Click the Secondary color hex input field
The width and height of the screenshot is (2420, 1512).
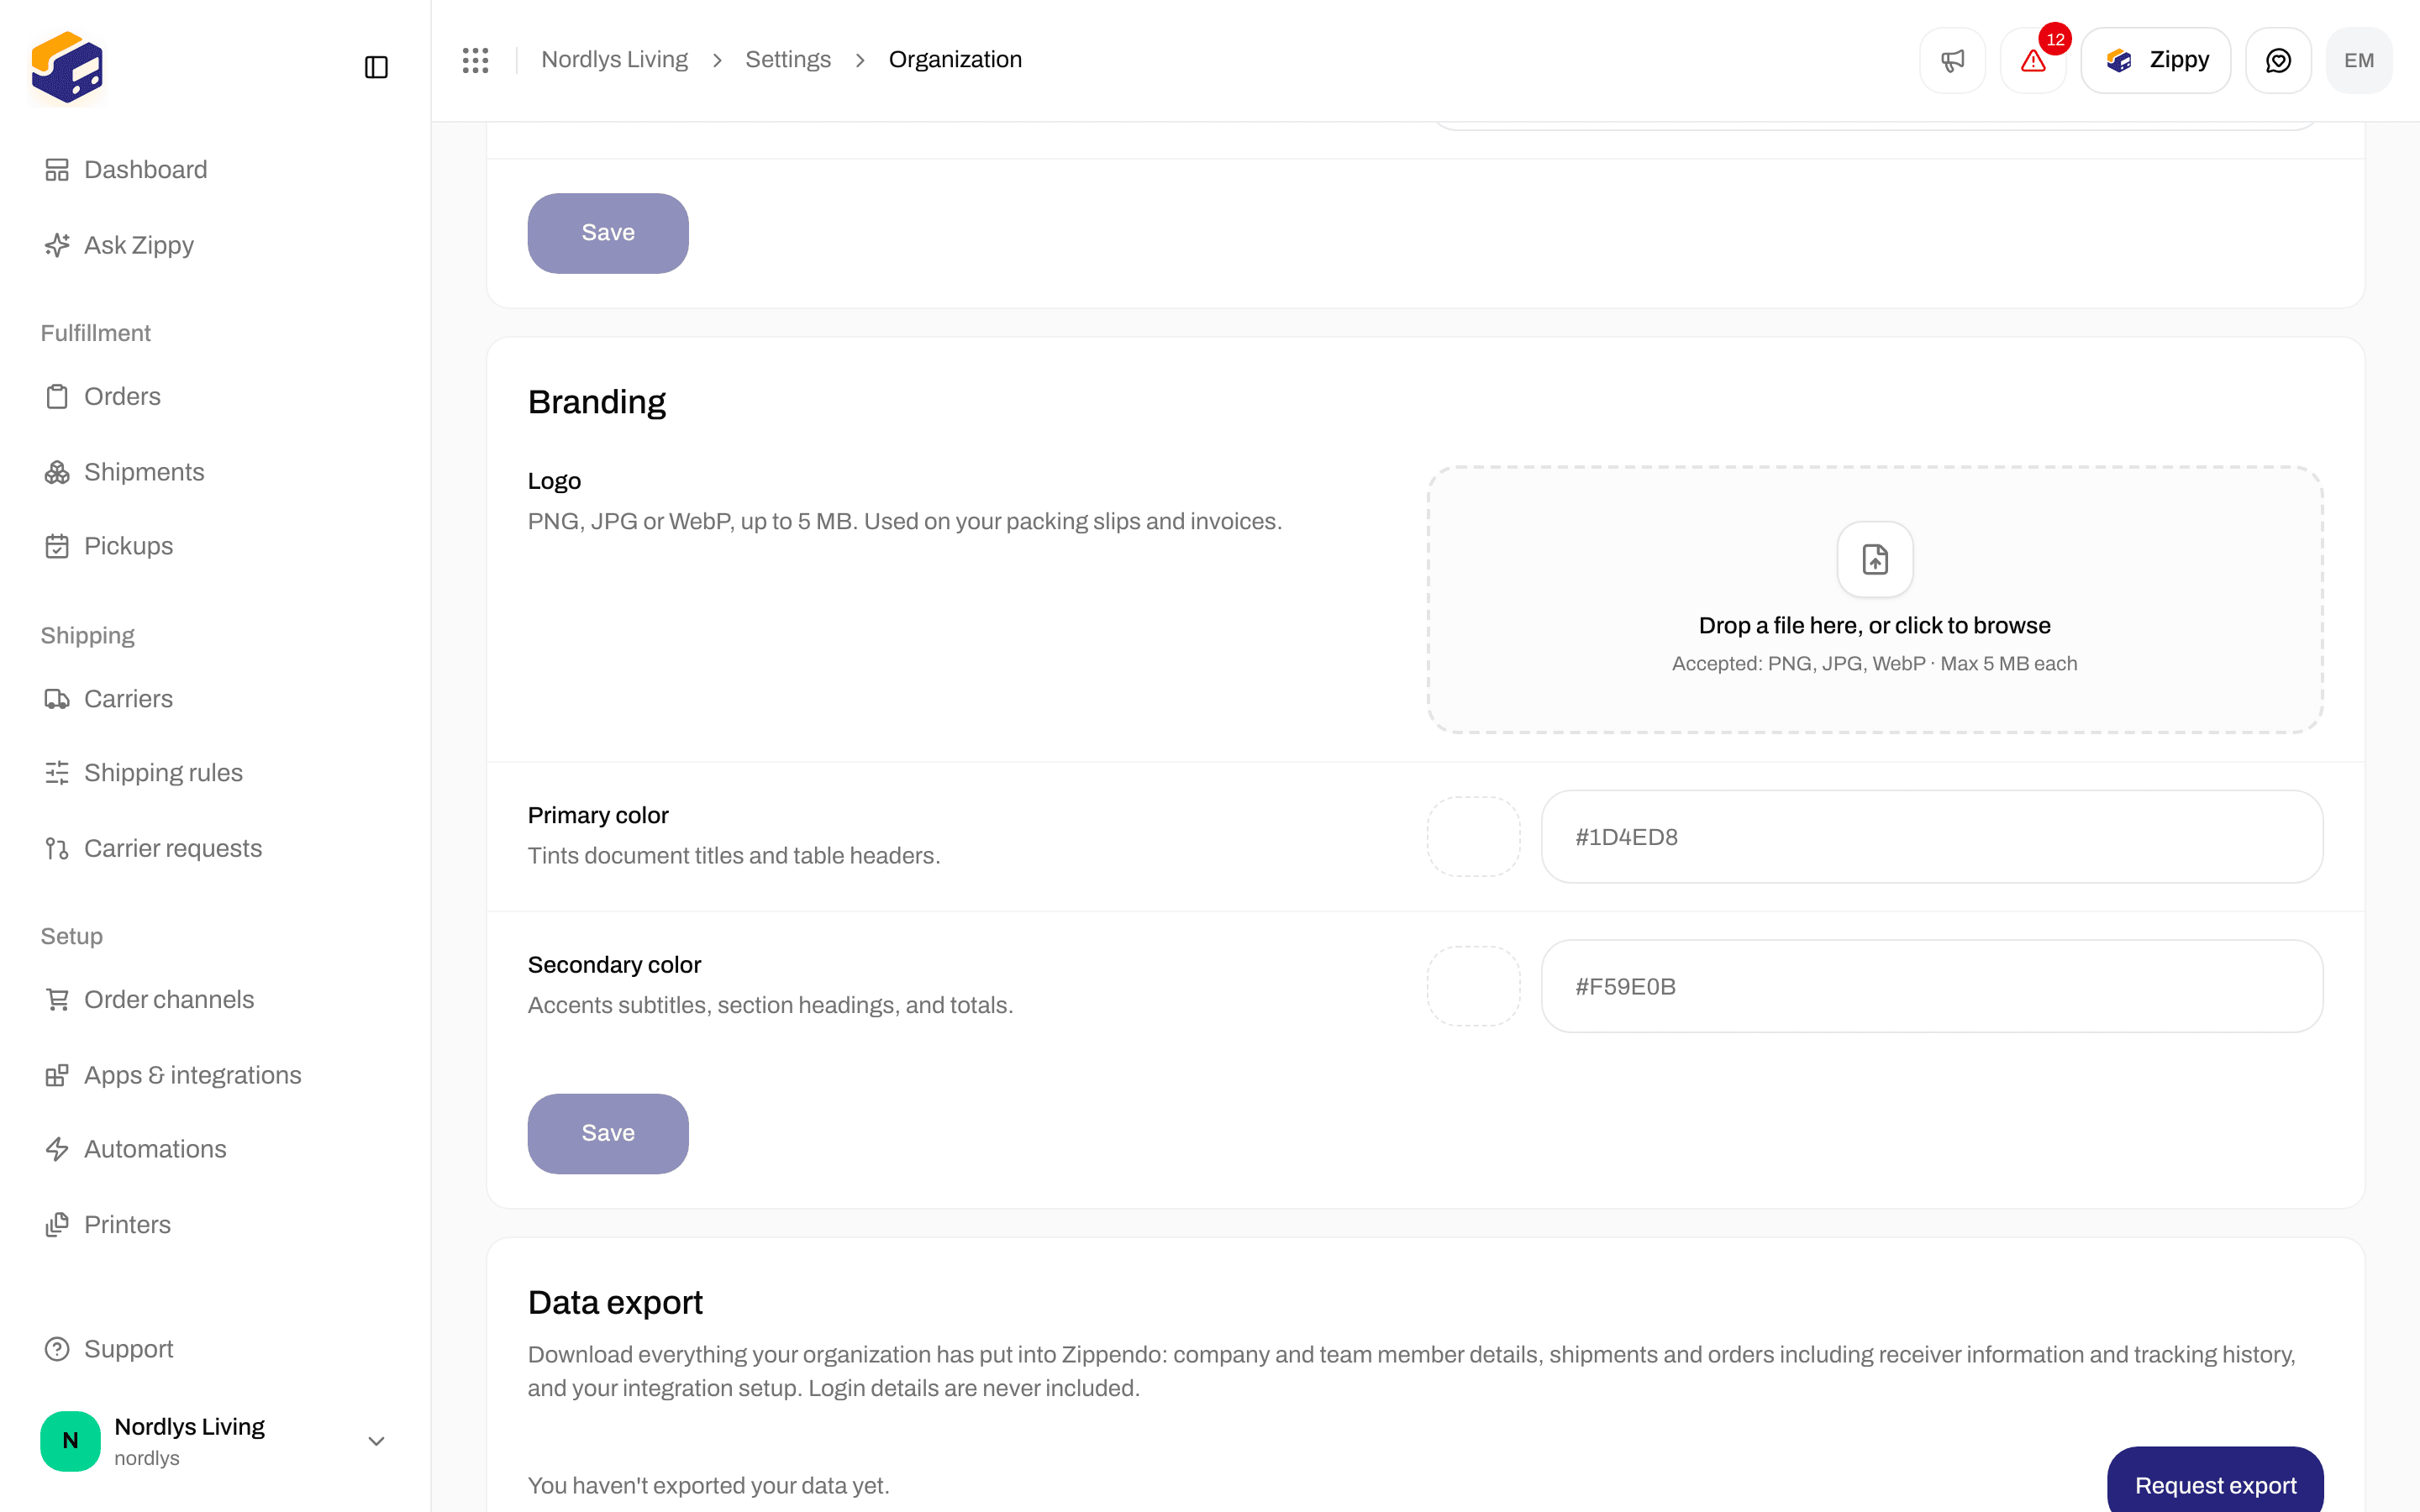pos(1932,986)
